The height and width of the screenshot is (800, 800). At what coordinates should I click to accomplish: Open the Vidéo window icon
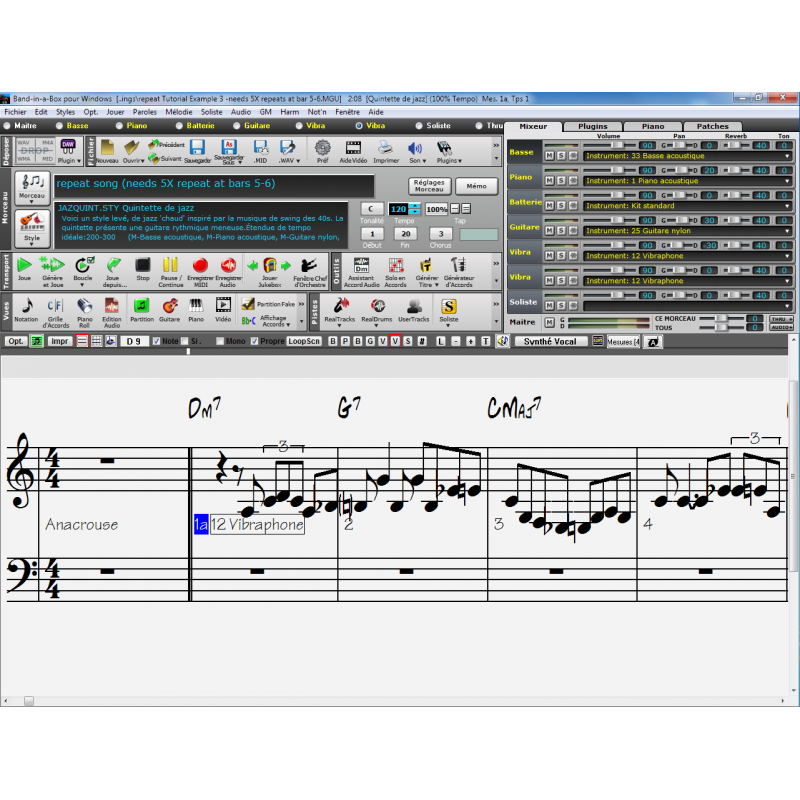223,306
